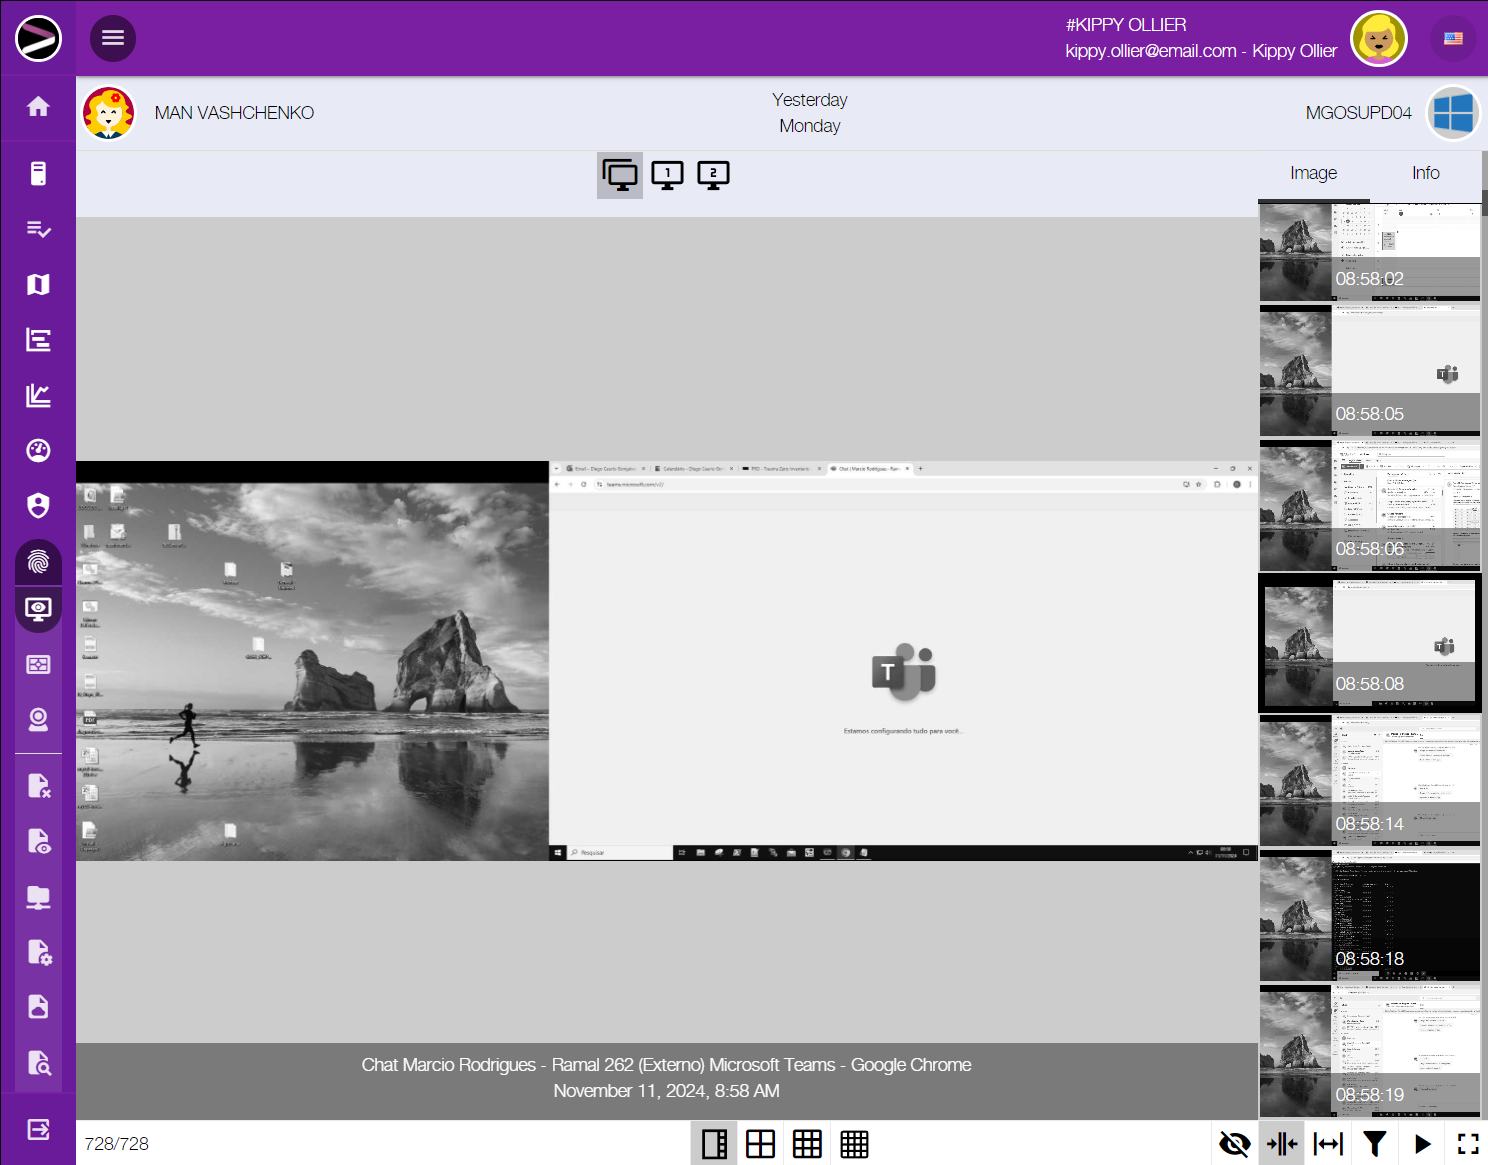Select monitor 2 view

point(713,175)
